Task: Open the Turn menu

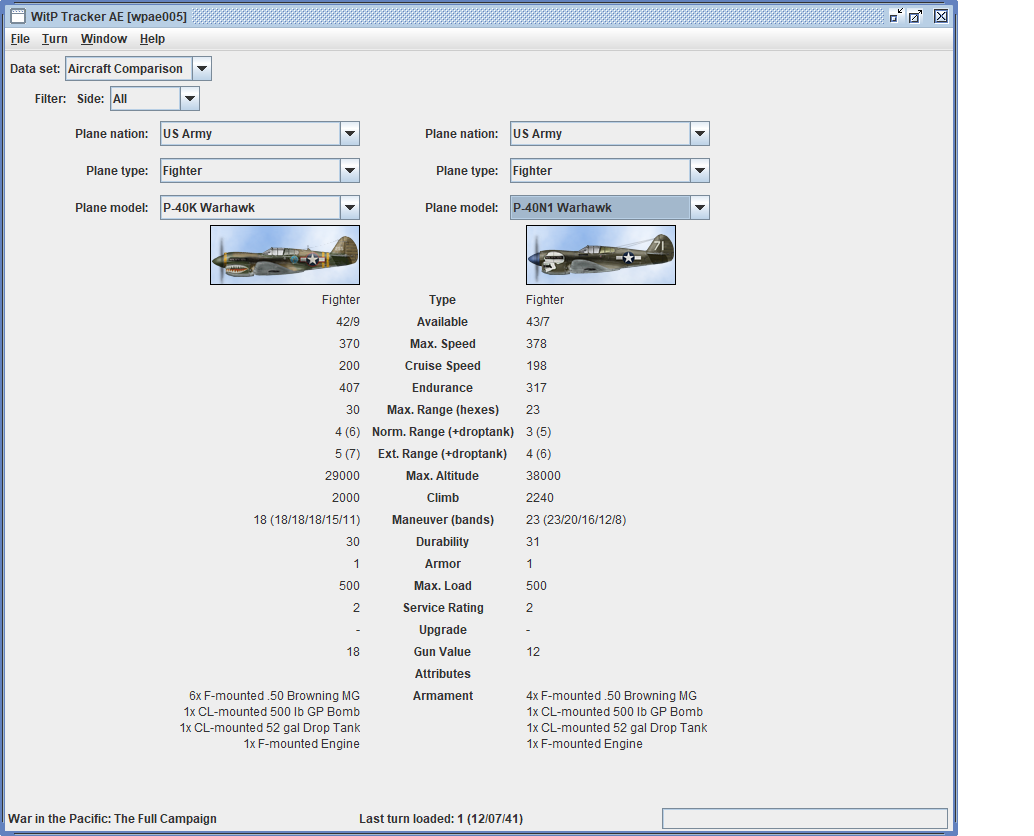Action: 55,39
